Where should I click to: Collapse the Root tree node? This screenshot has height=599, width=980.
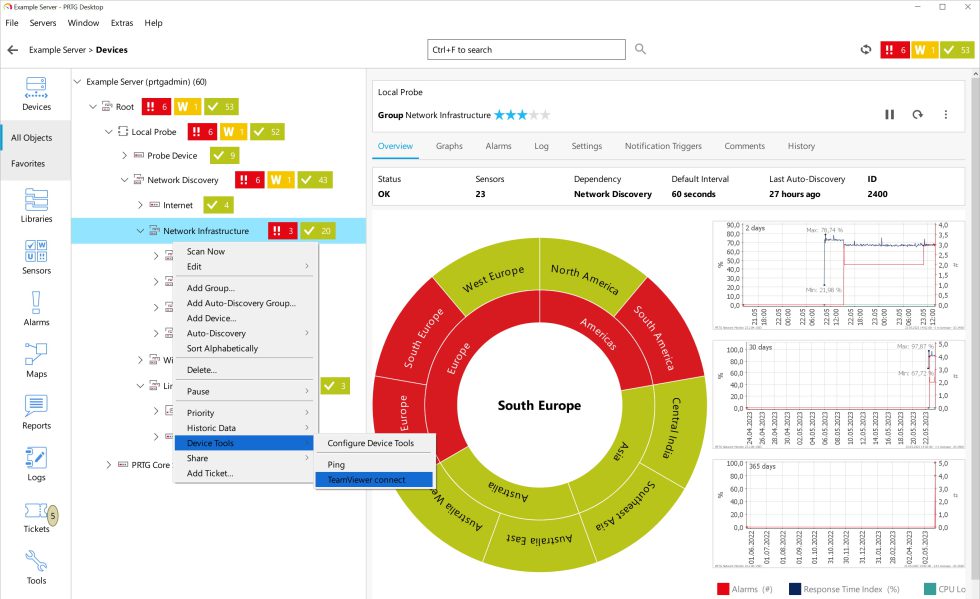tap(93, 106)
